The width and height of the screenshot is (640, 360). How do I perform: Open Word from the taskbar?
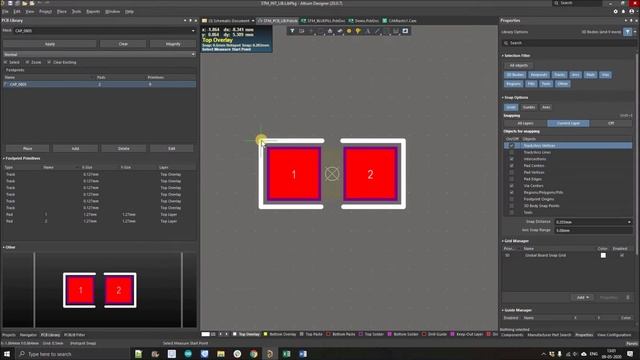303,354
